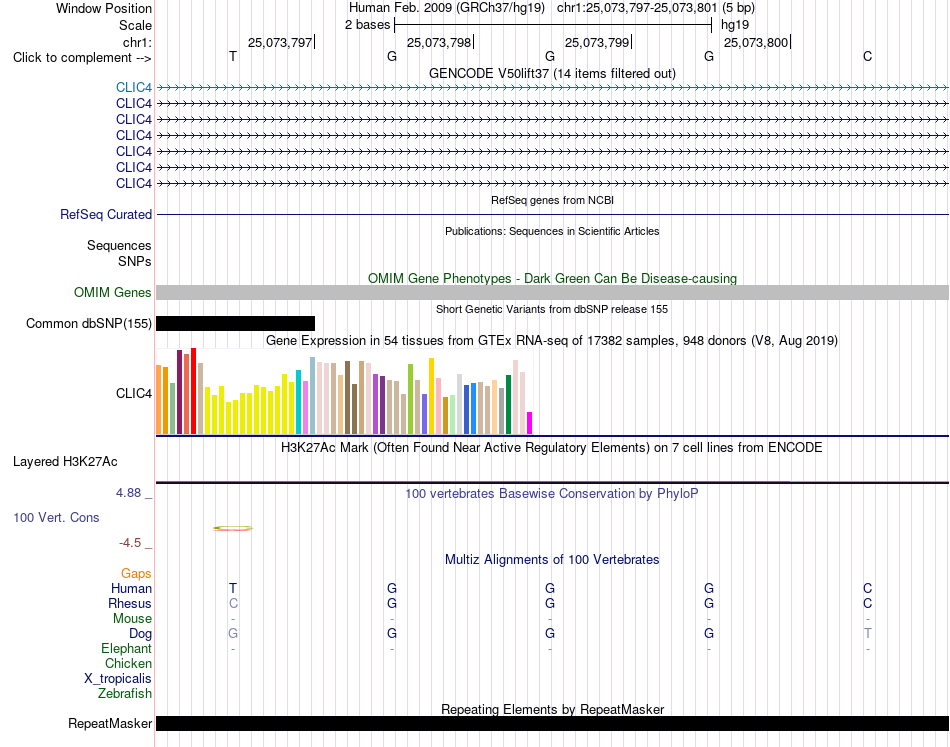This screenshot has width=950, height=747.
Task: Click the SNPs track label
Action: tap(135, 261)
